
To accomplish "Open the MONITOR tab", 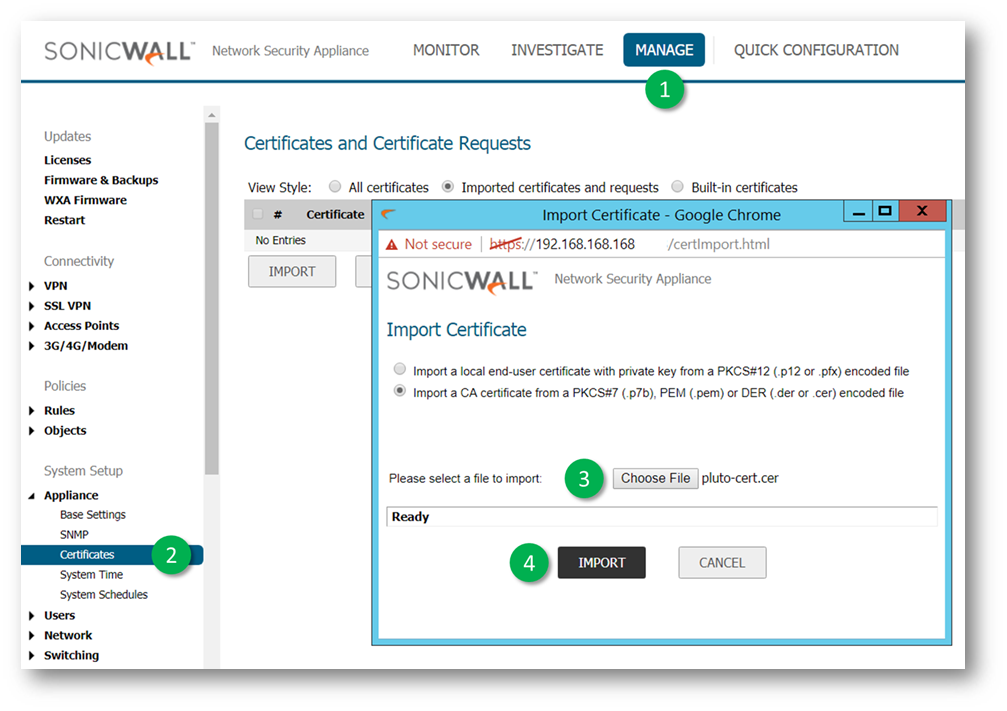I will coord(446,50).
